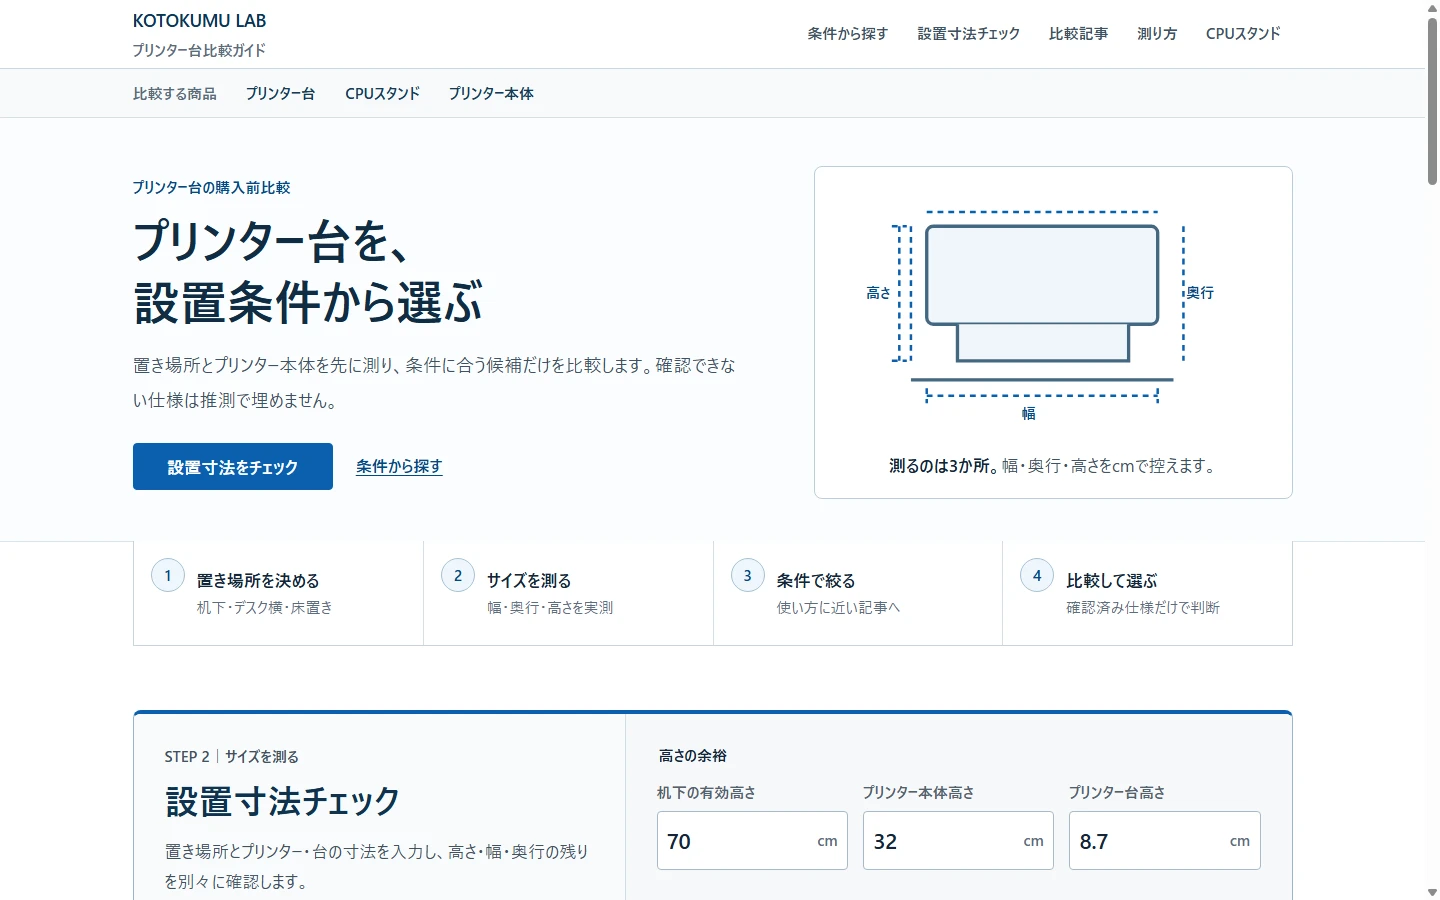1440x900 pixels.
Task: Click the 幅 label under the diagram
Action: (x=1028, y=413)
